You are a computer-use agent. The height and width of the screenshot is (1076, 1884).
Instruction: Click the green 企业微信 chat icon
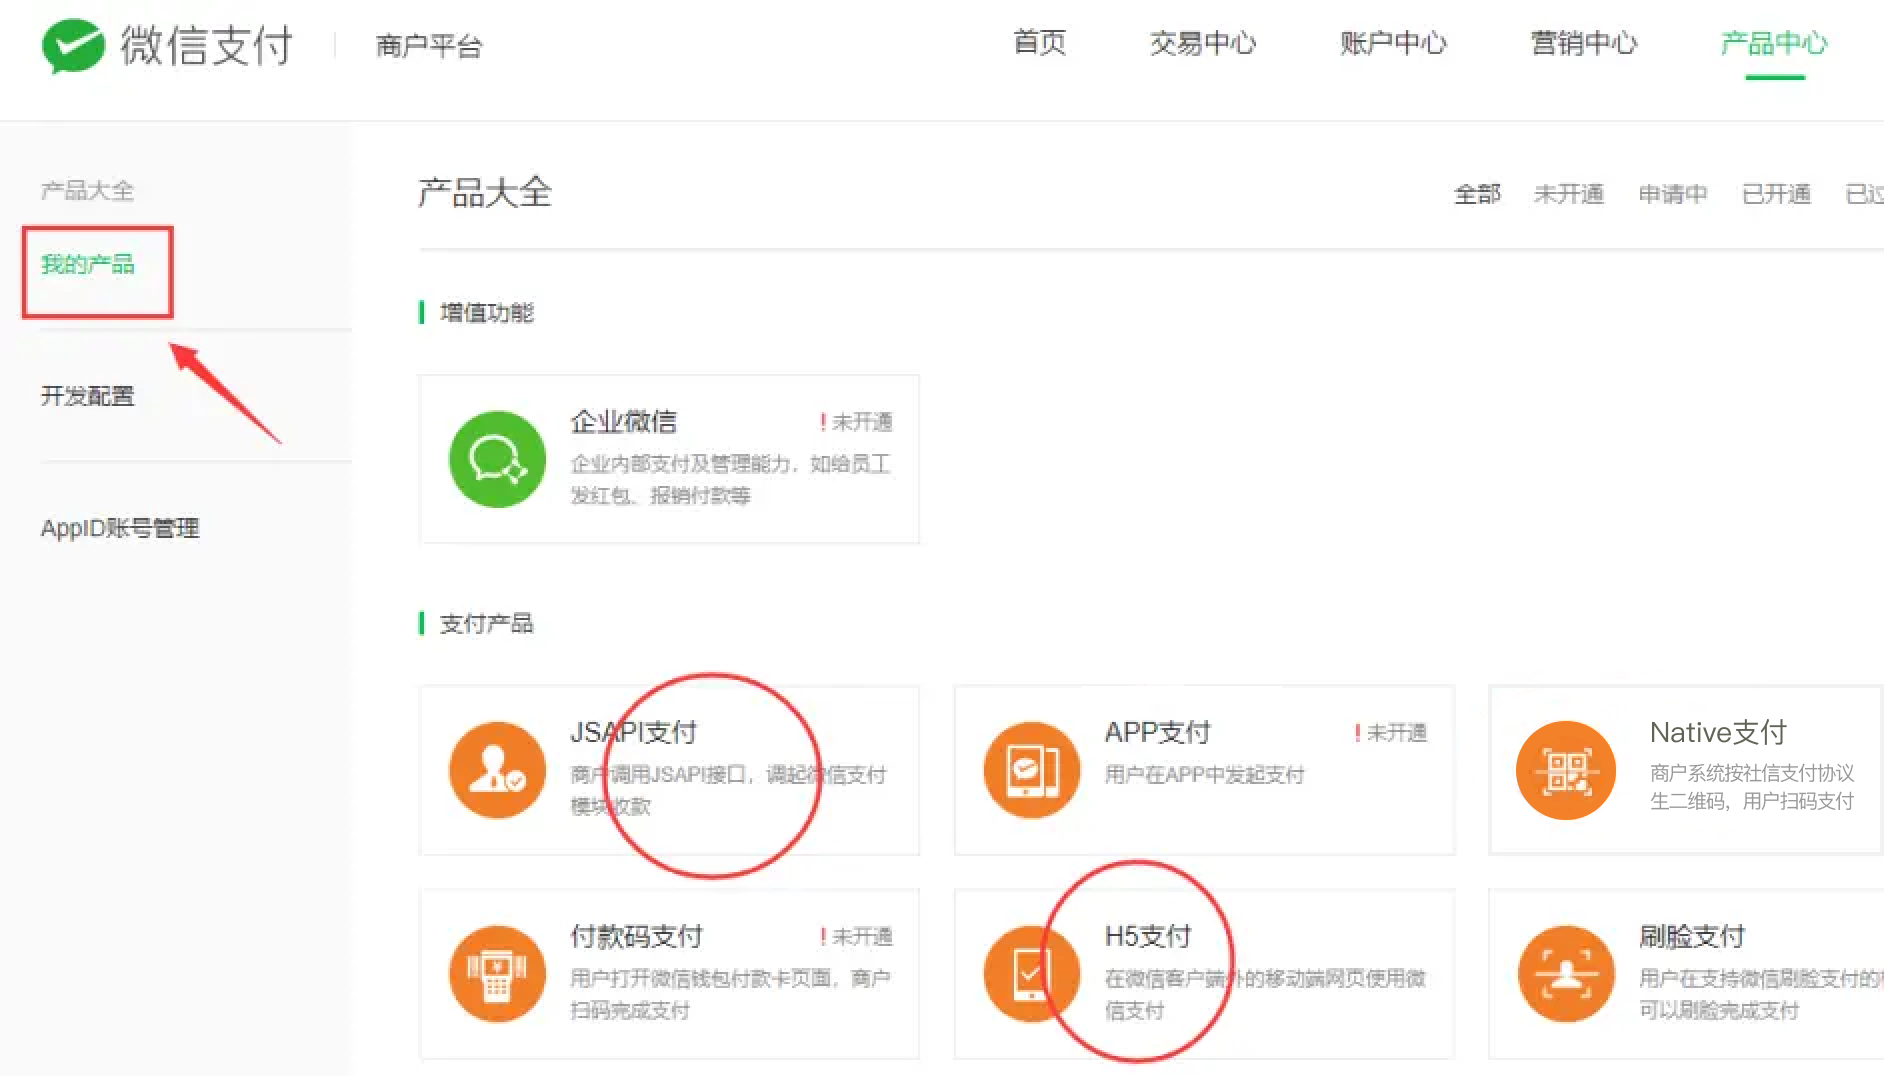497,459
